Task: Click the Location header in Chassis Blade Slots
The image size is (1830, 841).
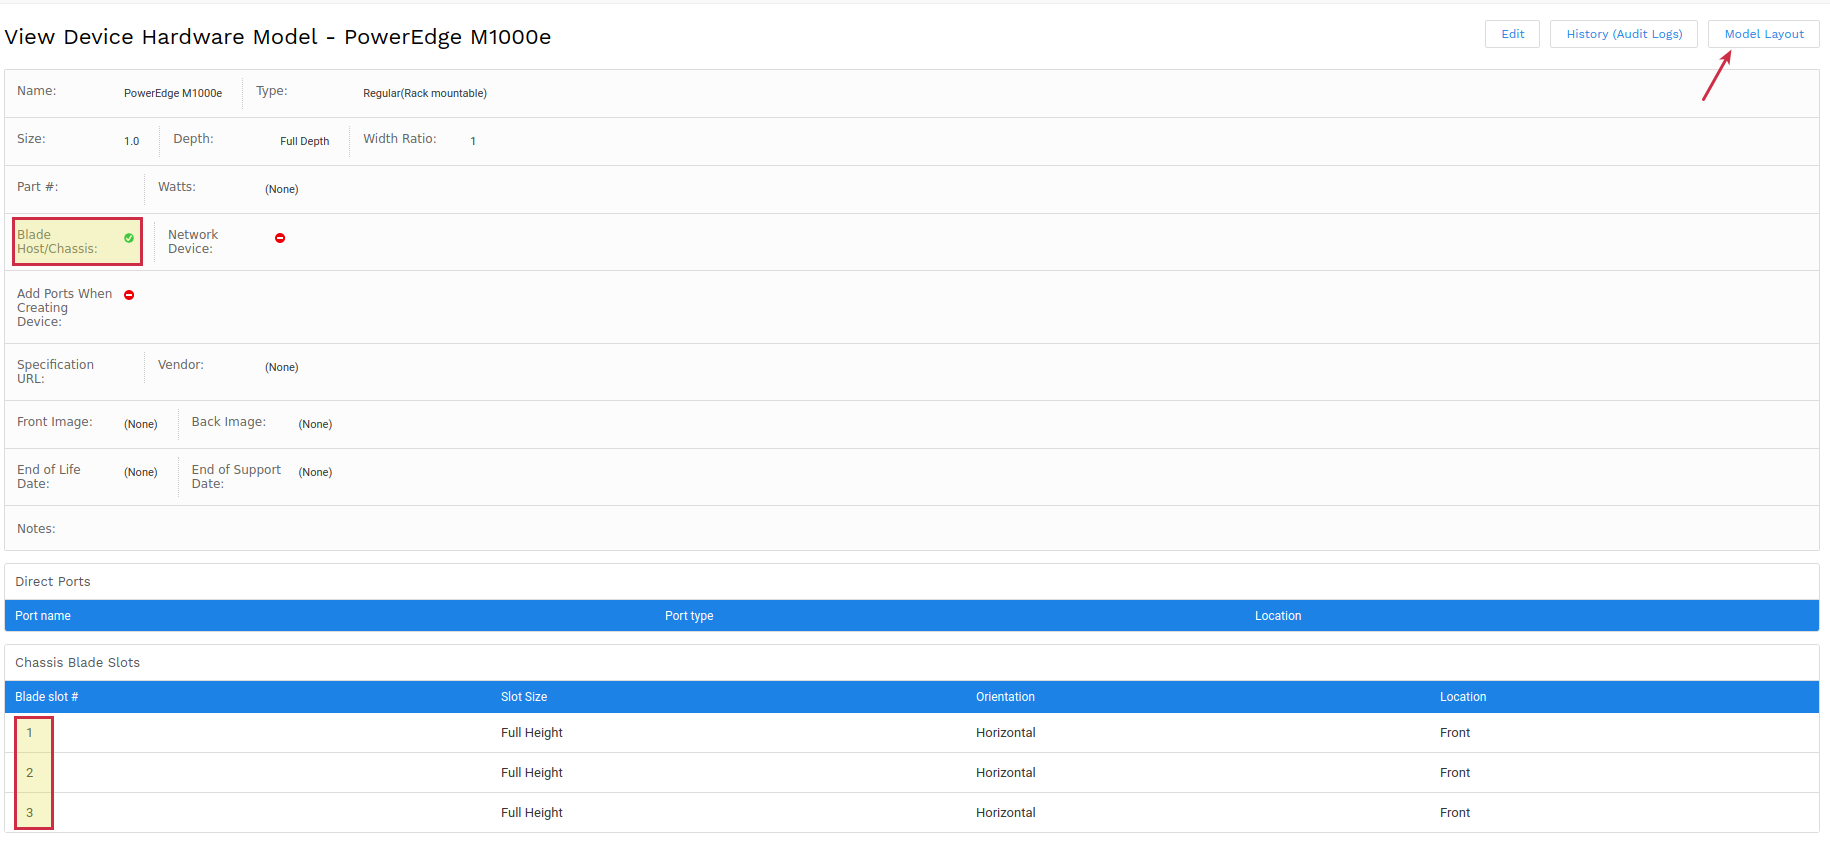Action: pyautogui.click(x=1463, y=697)
